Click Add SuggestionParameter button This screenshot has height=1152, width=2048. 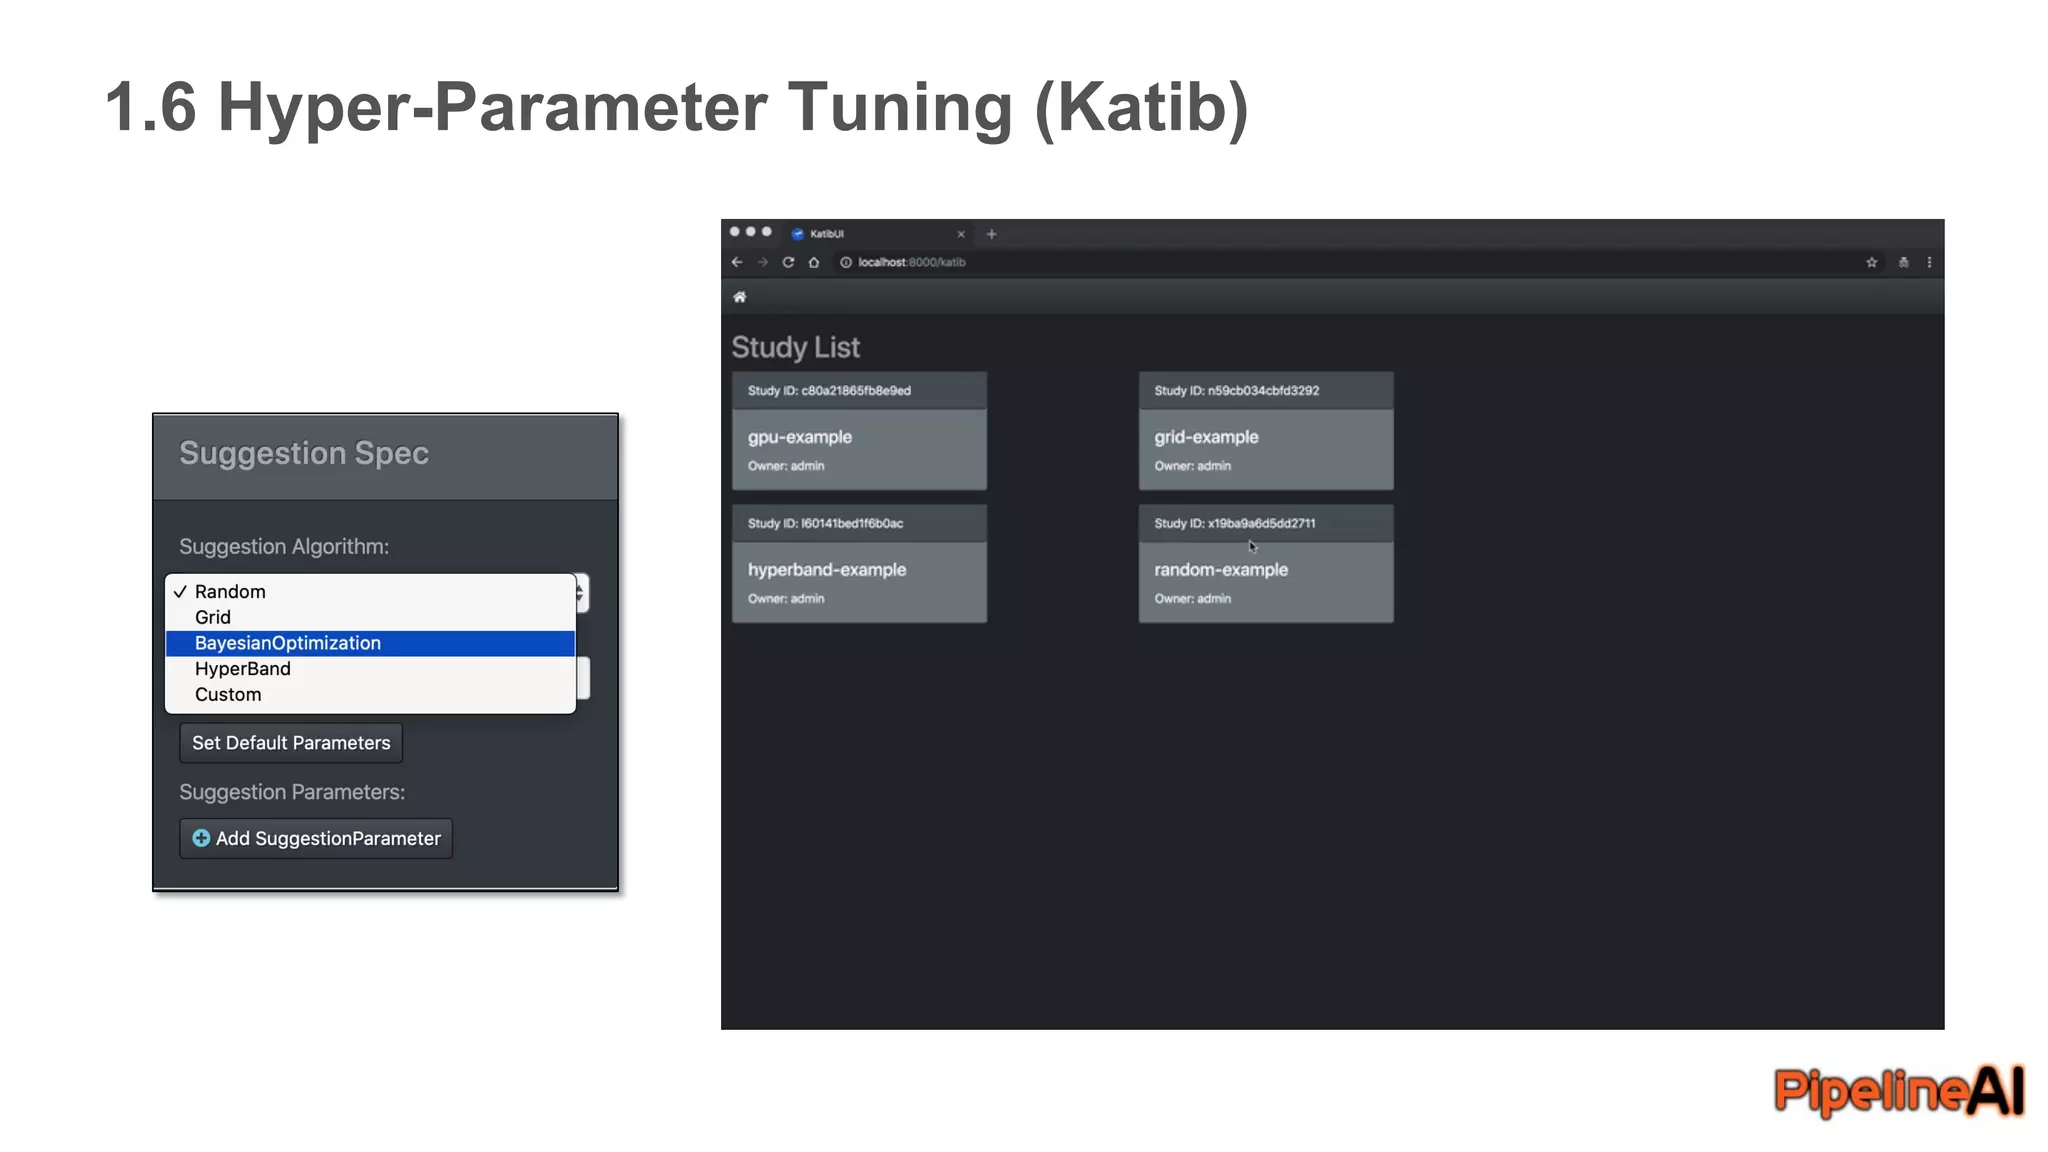pos(316,839)
